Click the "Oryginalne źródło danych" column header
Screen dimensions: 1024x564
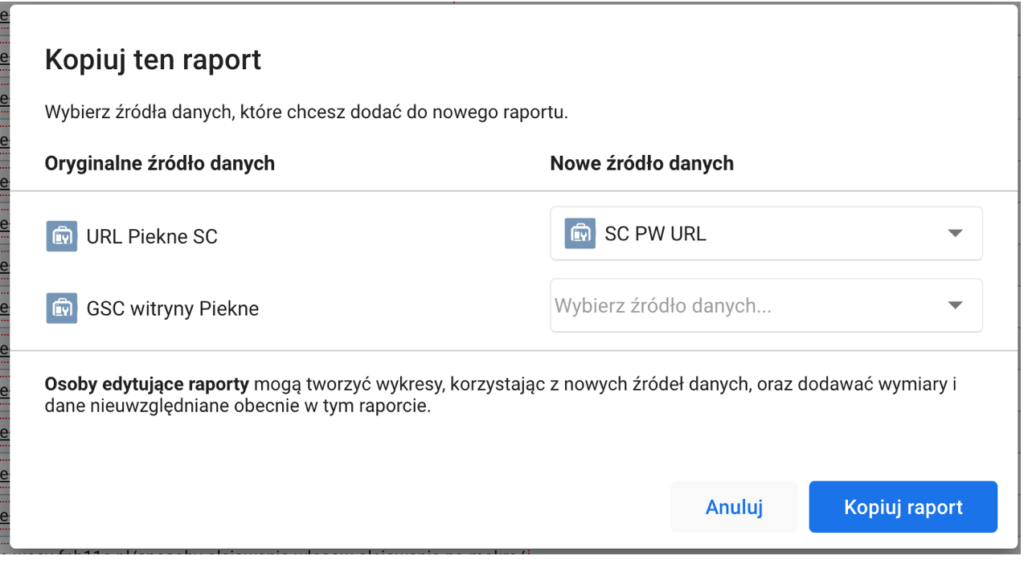tap(160, 163)
